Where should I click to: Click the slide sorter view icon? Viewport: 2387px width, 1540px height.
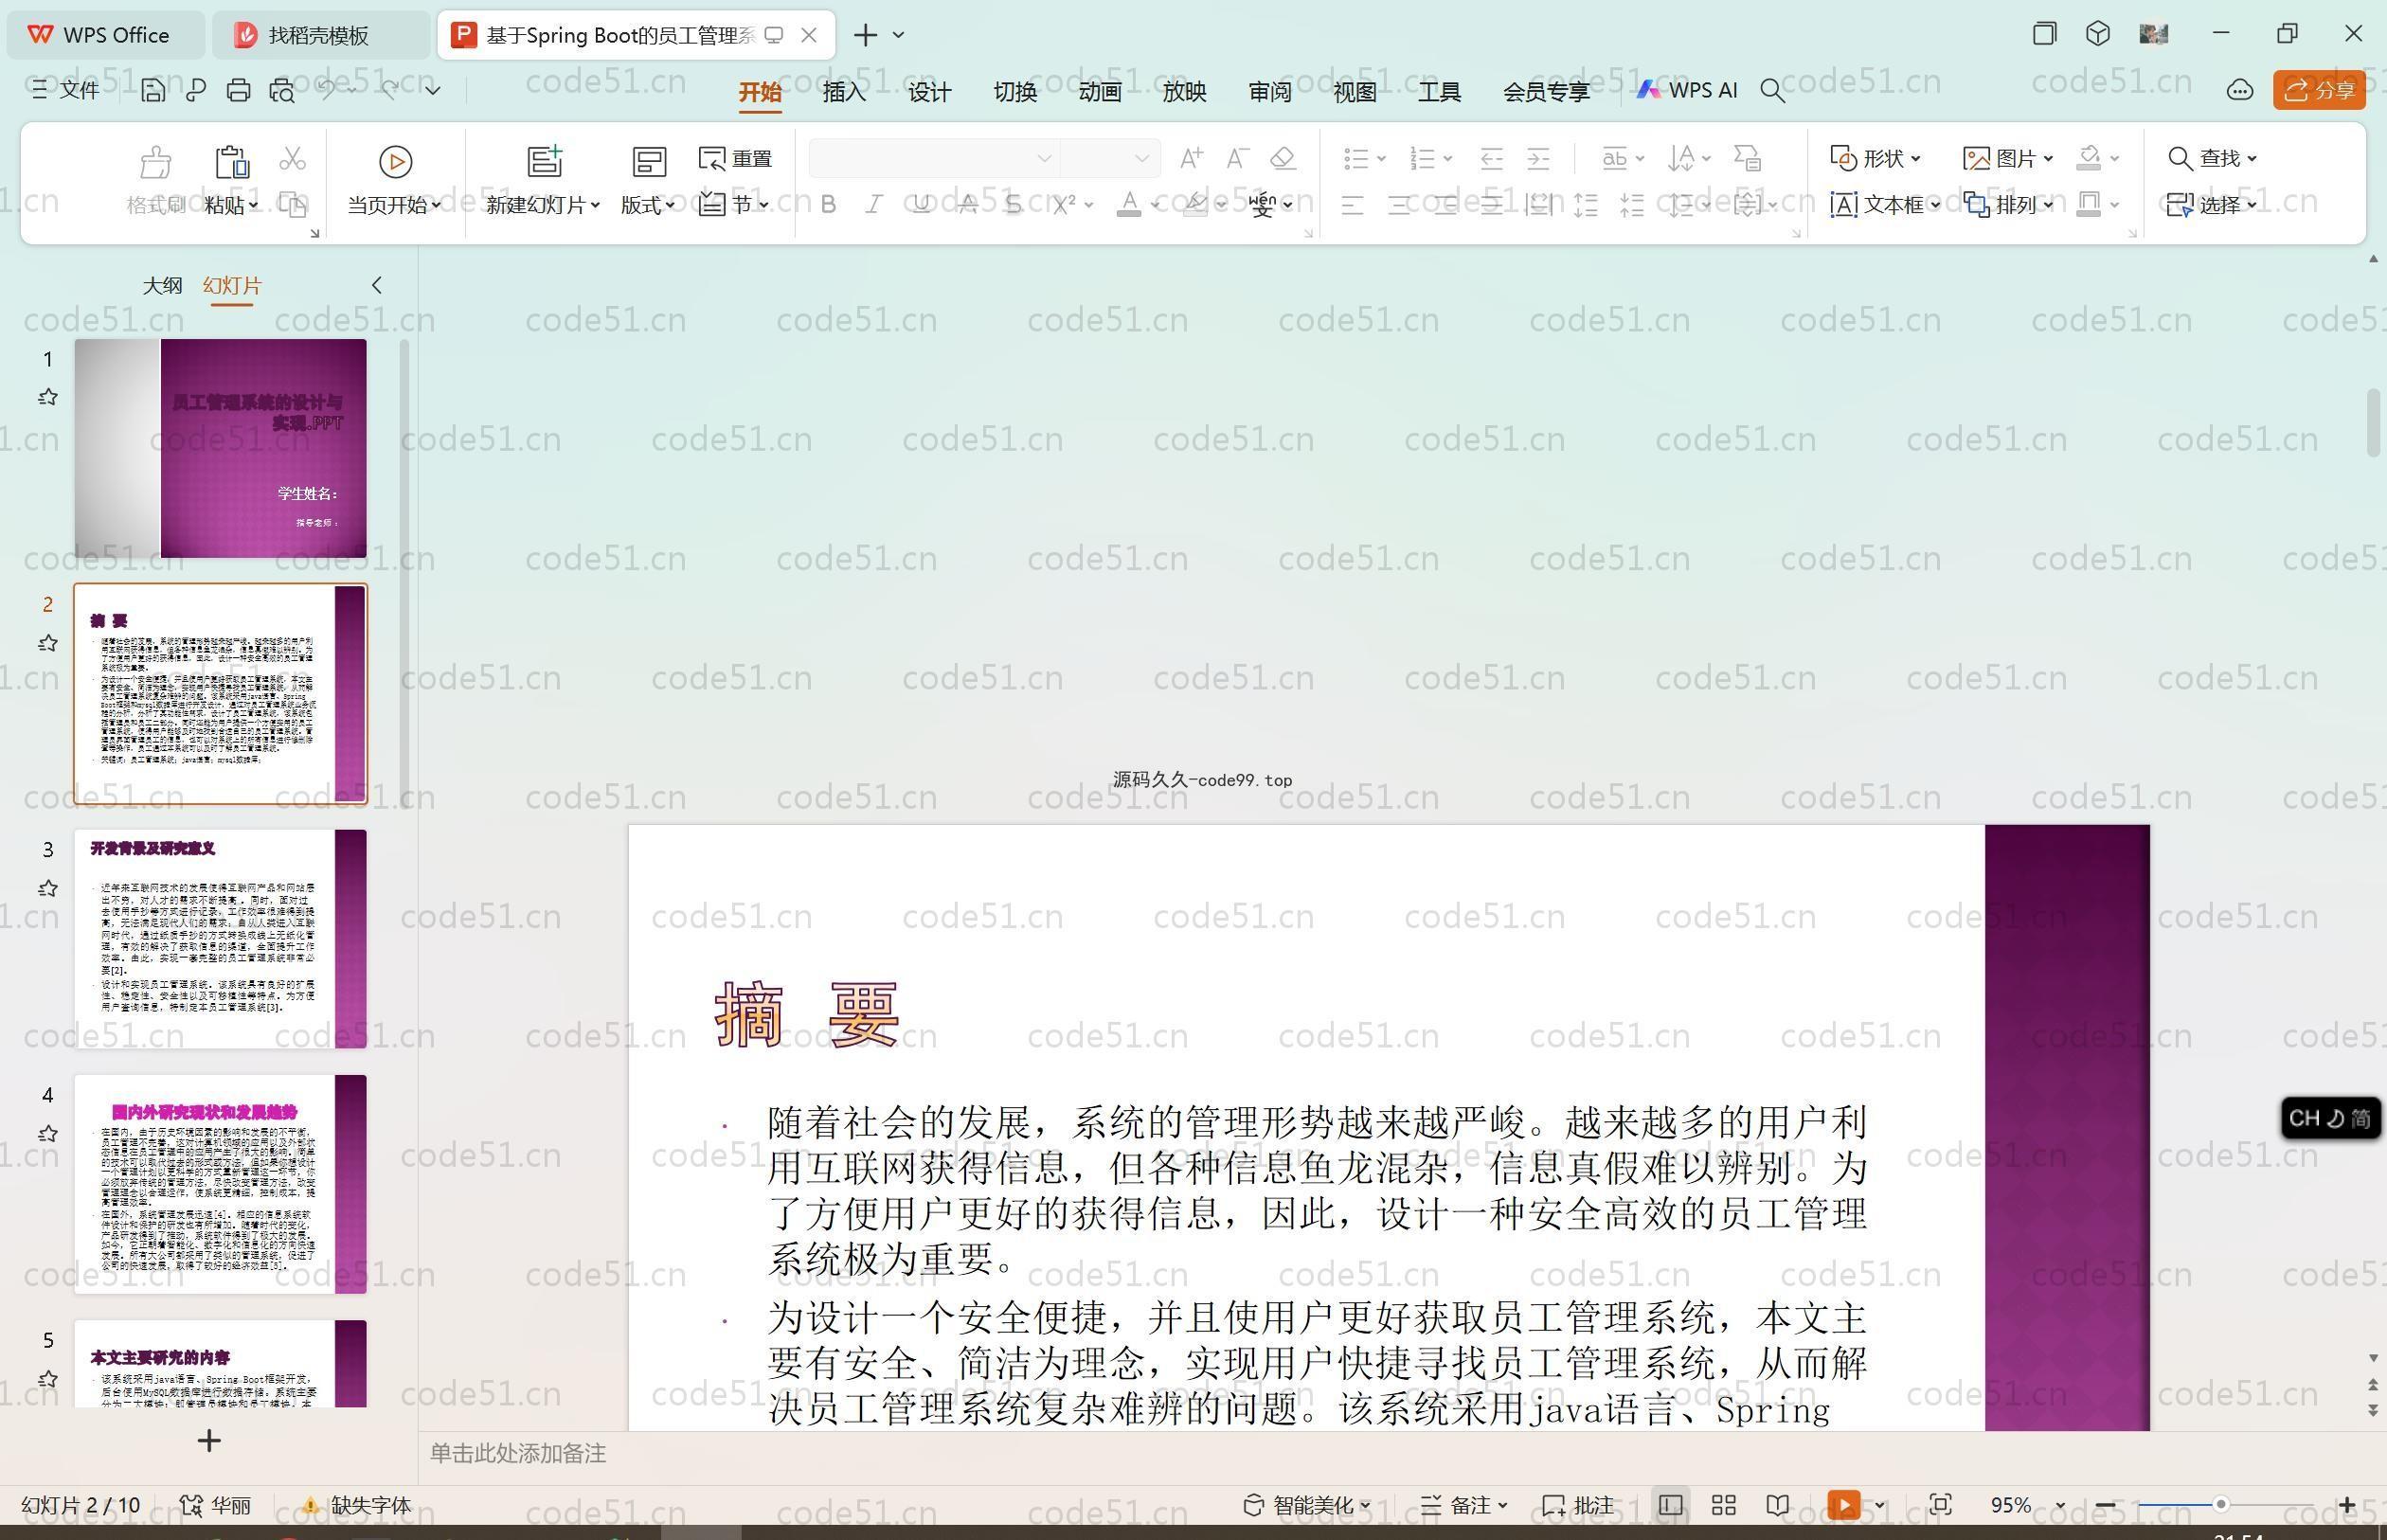click(1723, 1505)
